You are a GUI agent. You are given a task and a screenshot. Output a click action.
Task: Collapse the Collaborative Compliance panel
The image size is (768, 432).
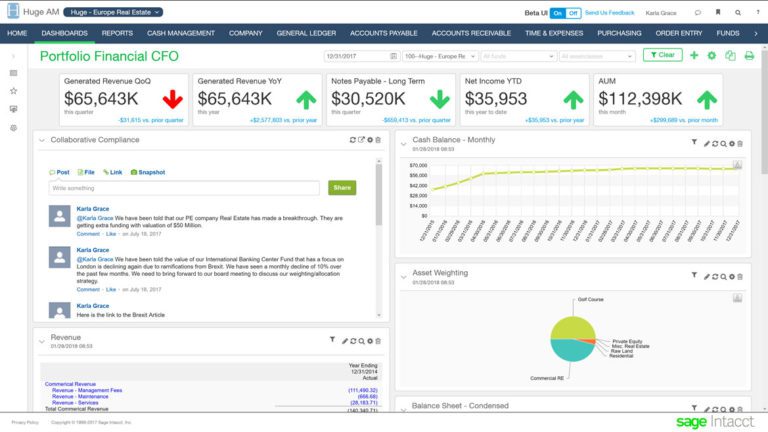pyautogui.click(x=42, y=140)
